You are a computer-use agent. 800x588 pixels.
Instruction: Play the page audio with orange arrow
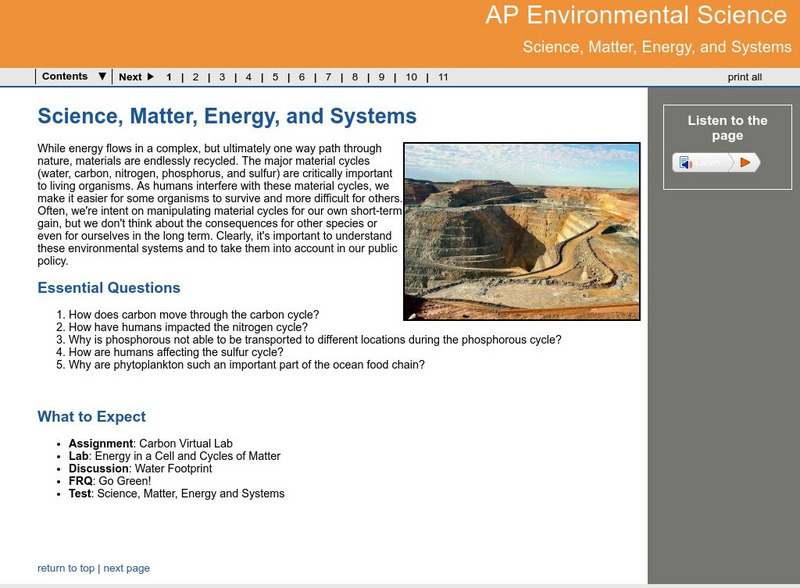tap(745, 162)
